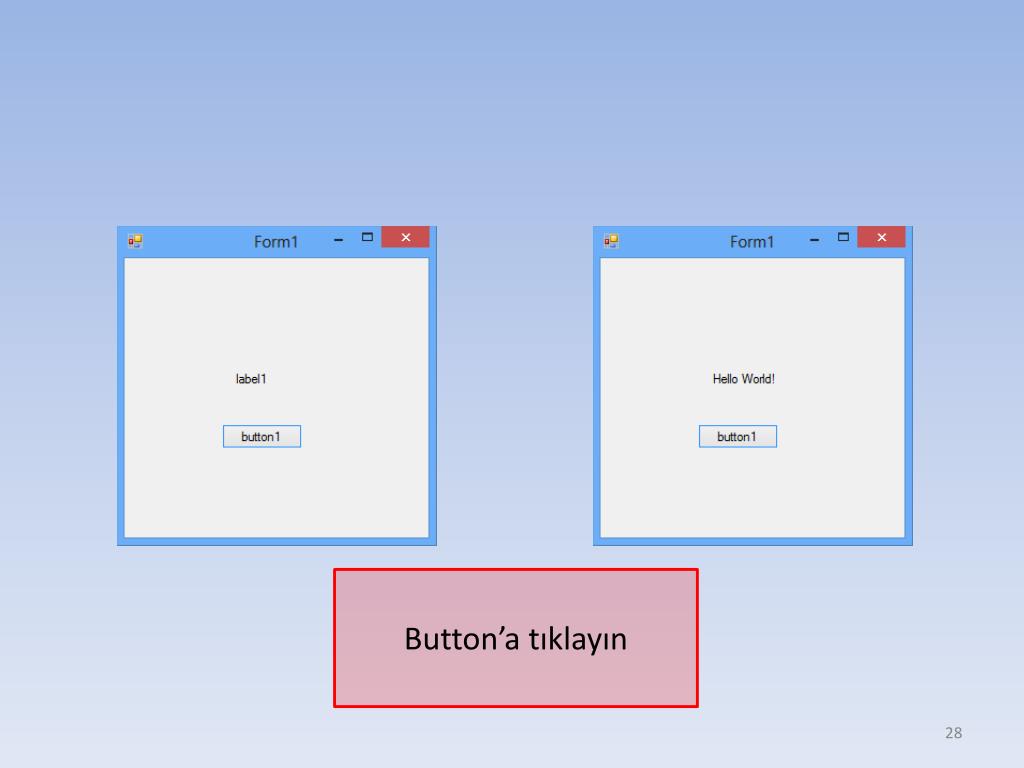Click the app icon of left Form1 window

point(135,241)
